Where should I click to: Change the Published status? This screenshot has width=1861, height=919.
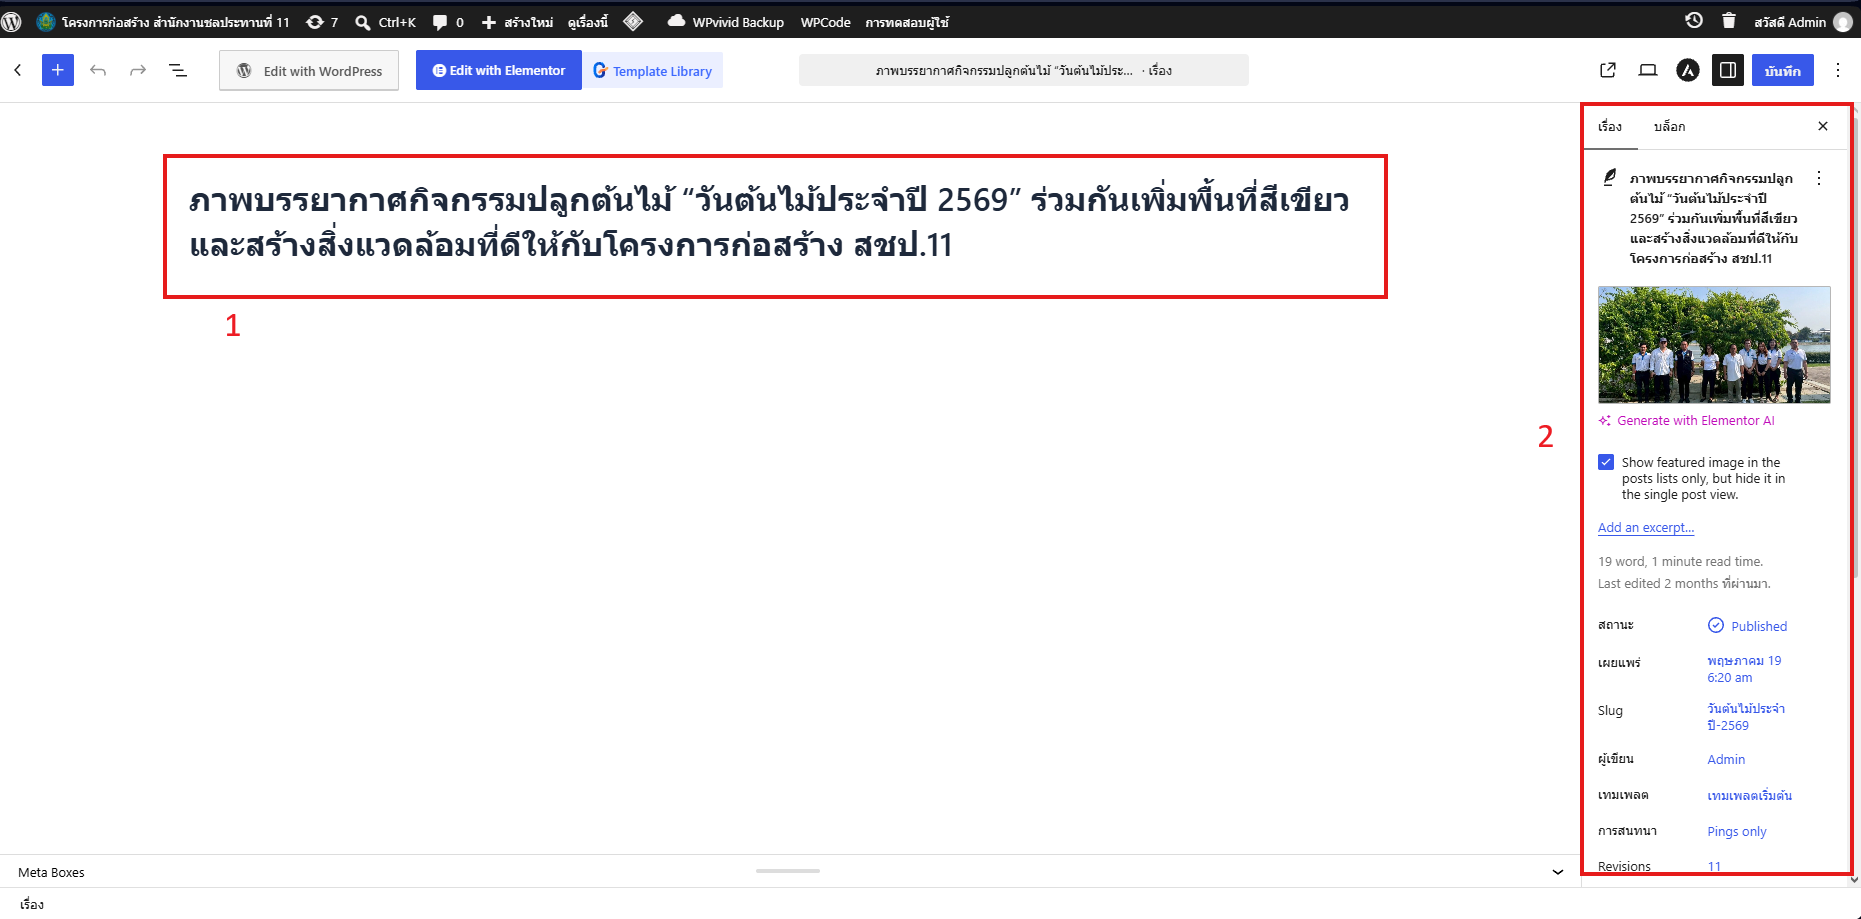pos(1747,626)
